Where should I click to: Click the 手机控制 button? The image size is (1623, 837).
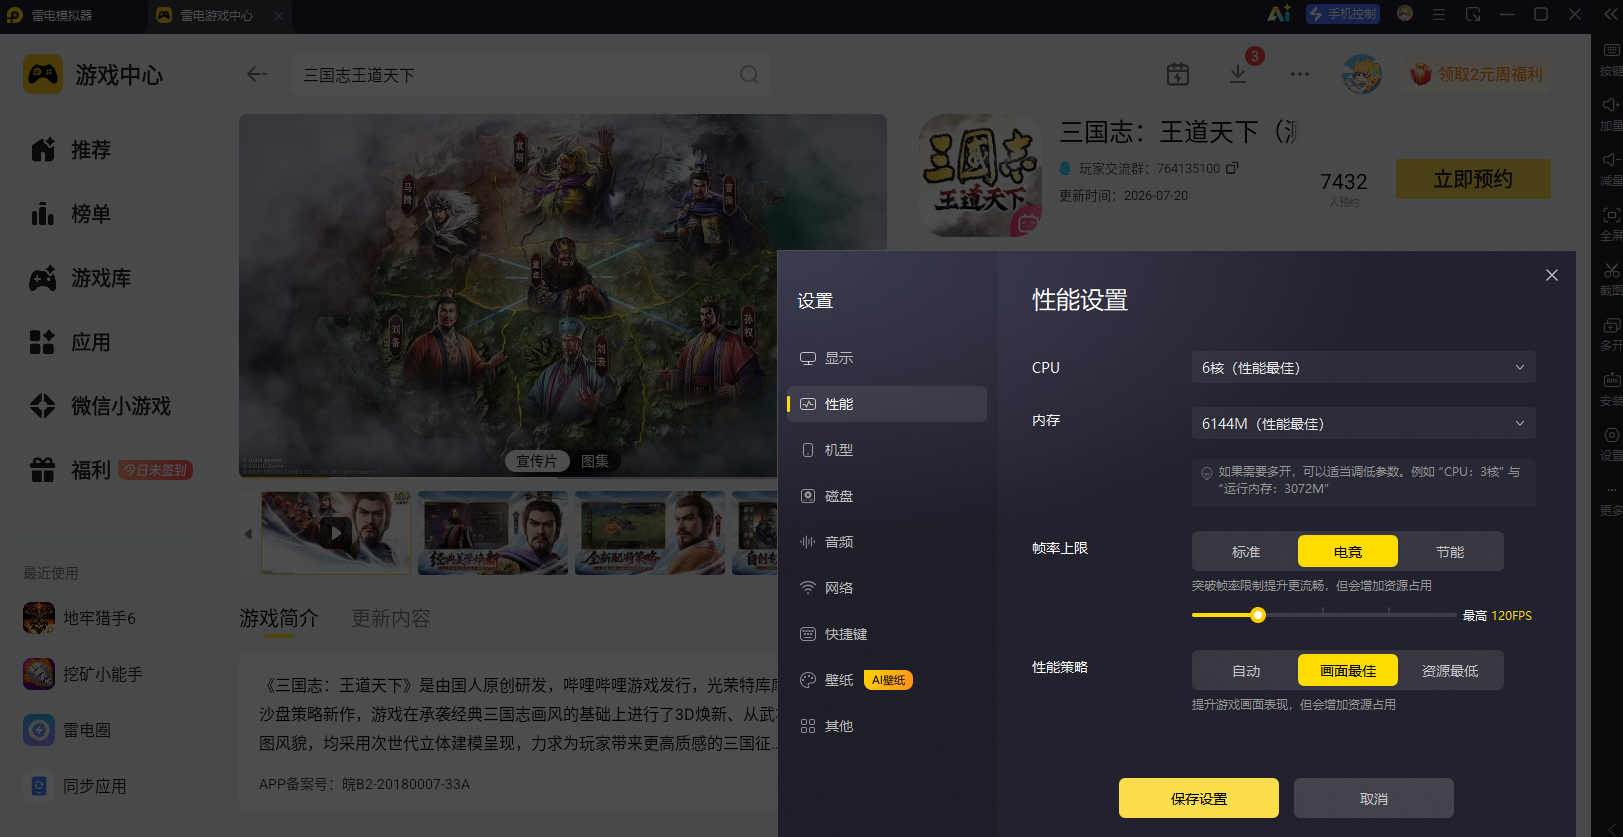[x=1343, y=14]
